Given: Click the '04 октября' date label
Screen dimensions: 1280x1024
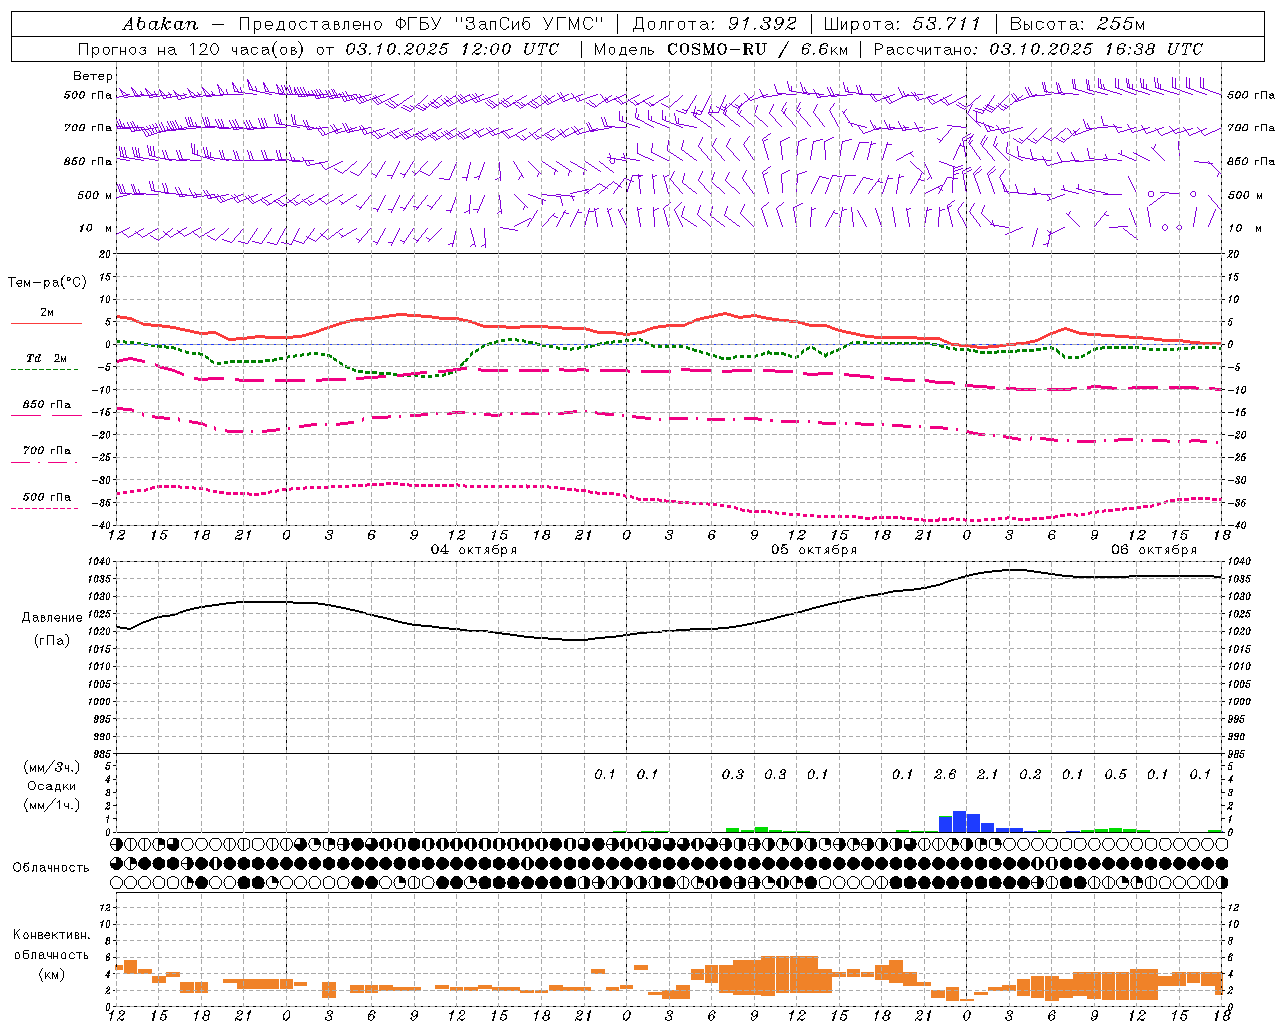Looking at the screenshot, I should (474, 550).
